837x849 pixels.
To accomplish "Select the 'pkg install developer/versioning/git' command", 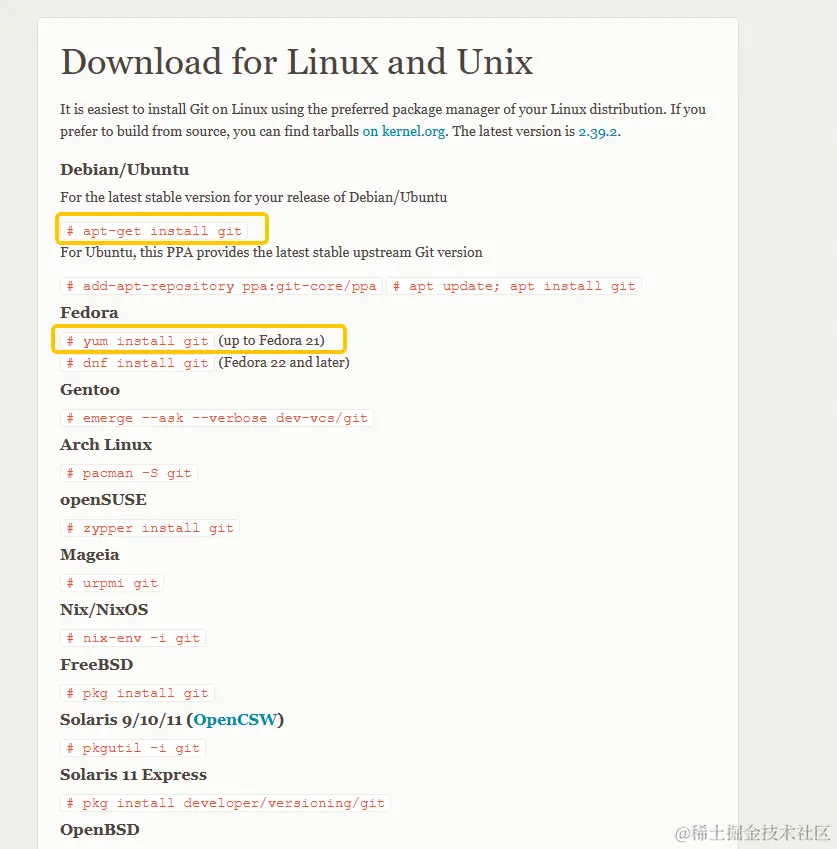I will [x=225, y=803].
